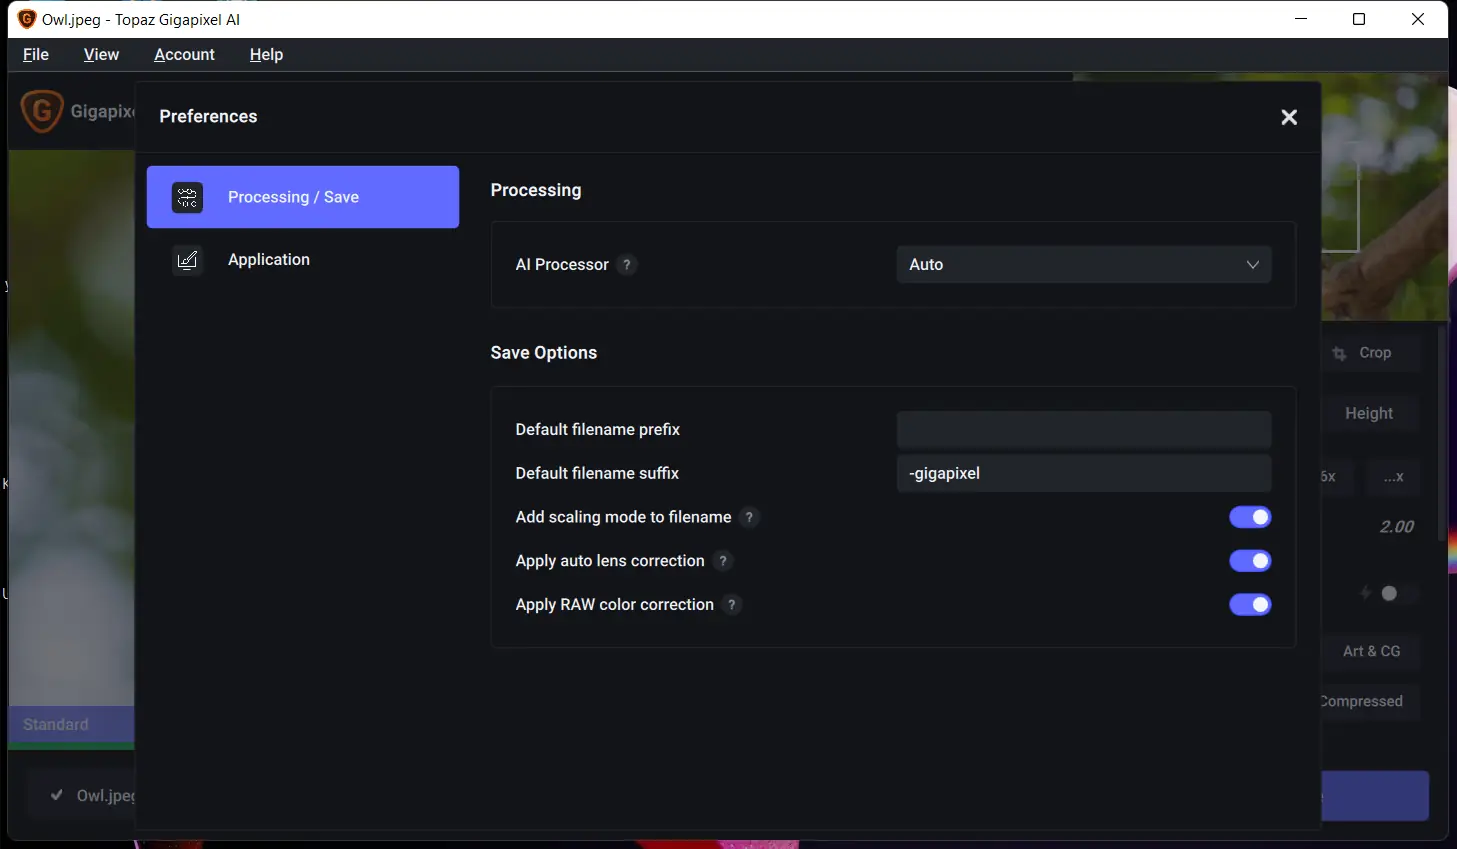This screenshot has width=1457, height=849.
Task: Select the Art & CG model button
Action: click(1371, 652)
